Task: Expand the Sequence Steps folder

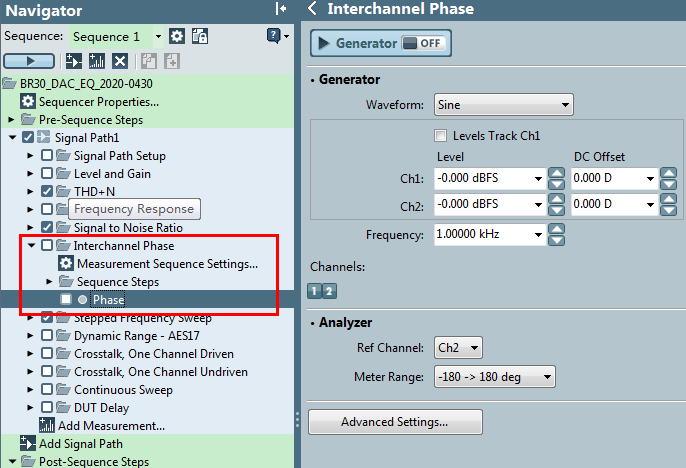Action: click(x=49, y=281)
